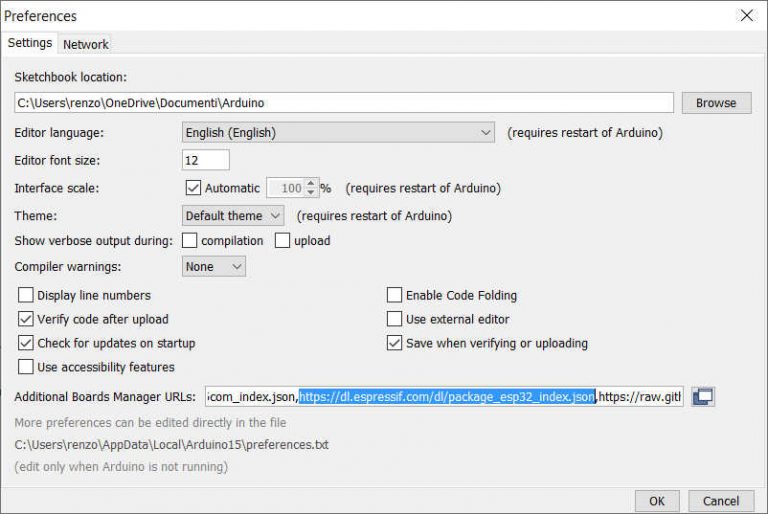The height and width of the screenshot is (514, 768).
Task: Enable Display line numbers
Action: pyautogui.click(x=25, y=295)
